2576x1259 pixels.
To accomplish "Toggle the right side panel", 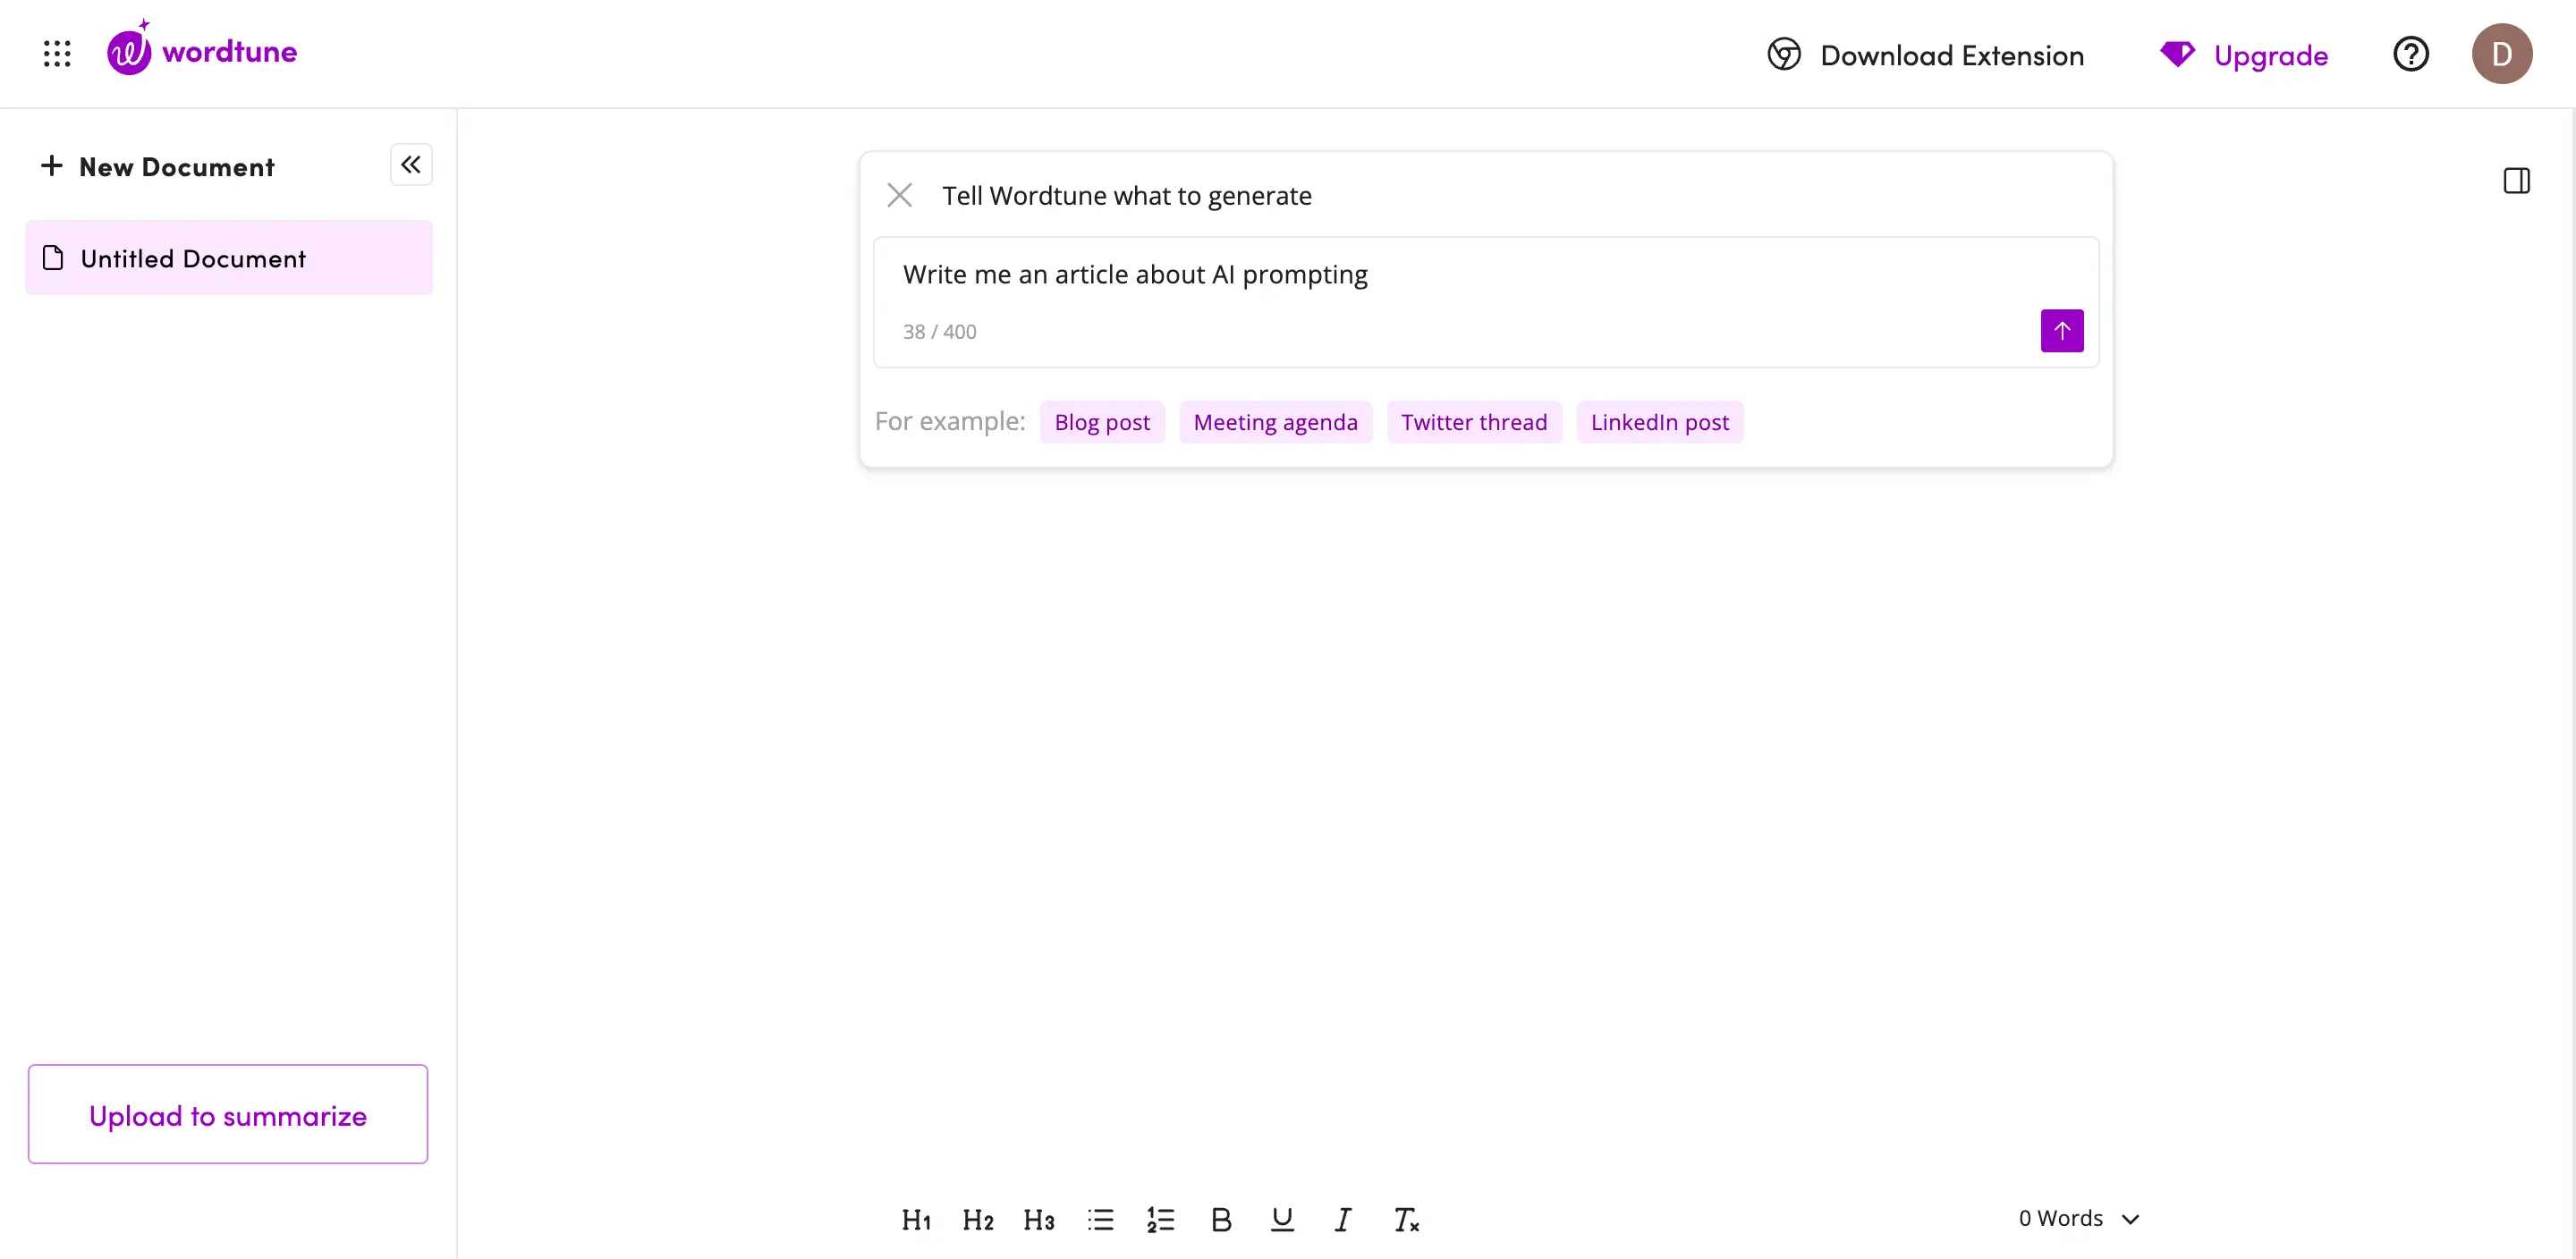I will (2516, 181).
